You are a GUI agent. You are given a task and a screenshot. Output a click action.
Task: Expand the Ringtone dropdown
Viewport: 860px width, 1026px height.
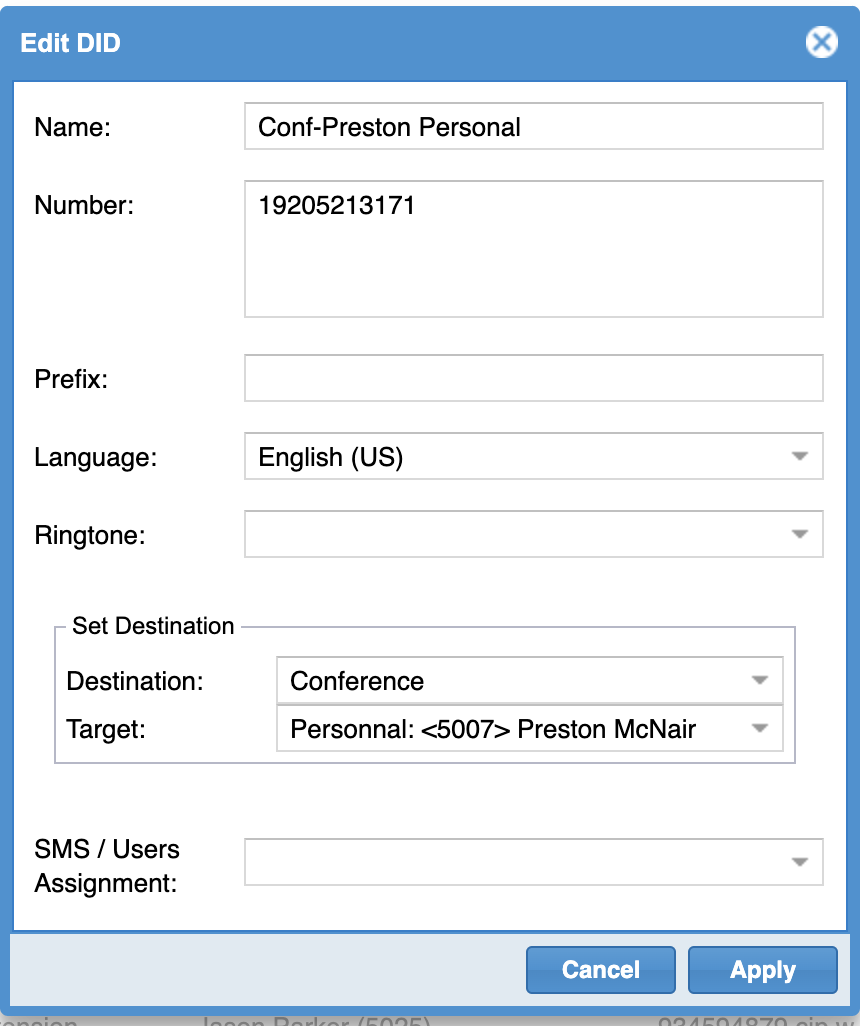(x=798, y=534)
